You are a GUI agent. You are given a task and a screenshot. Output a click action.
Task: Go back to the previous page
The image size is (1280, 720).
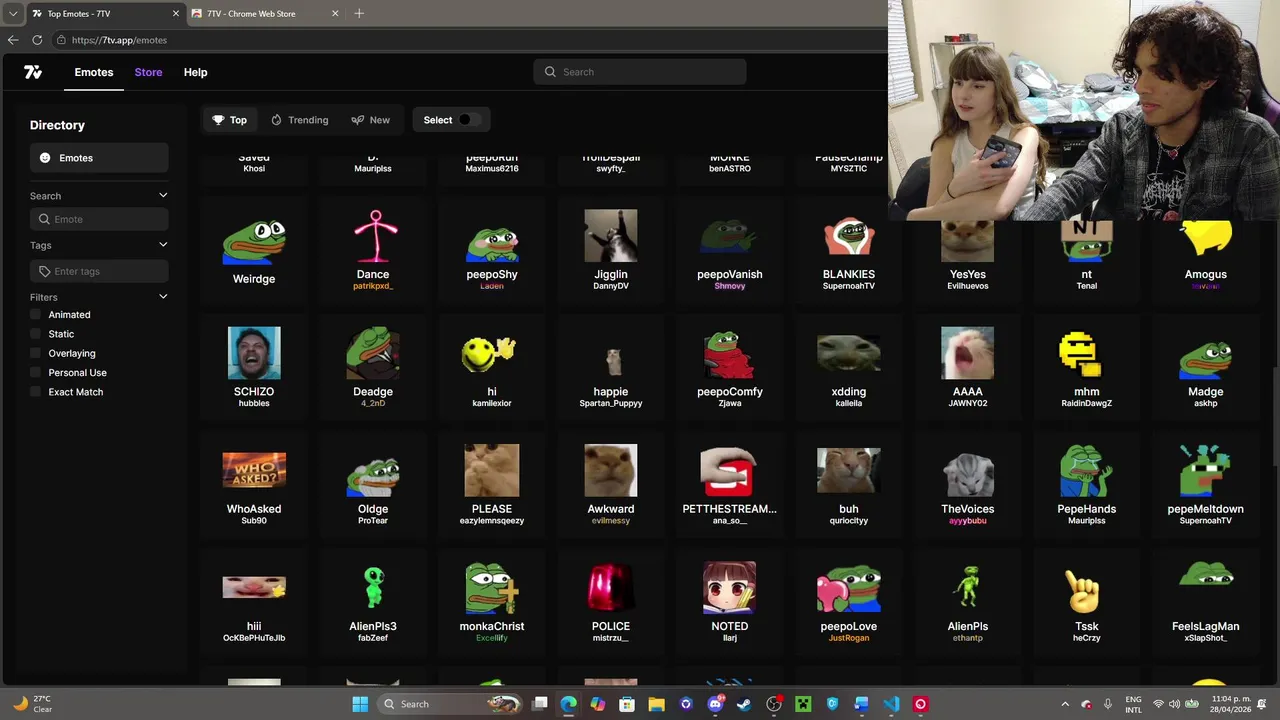click(13, 40)
